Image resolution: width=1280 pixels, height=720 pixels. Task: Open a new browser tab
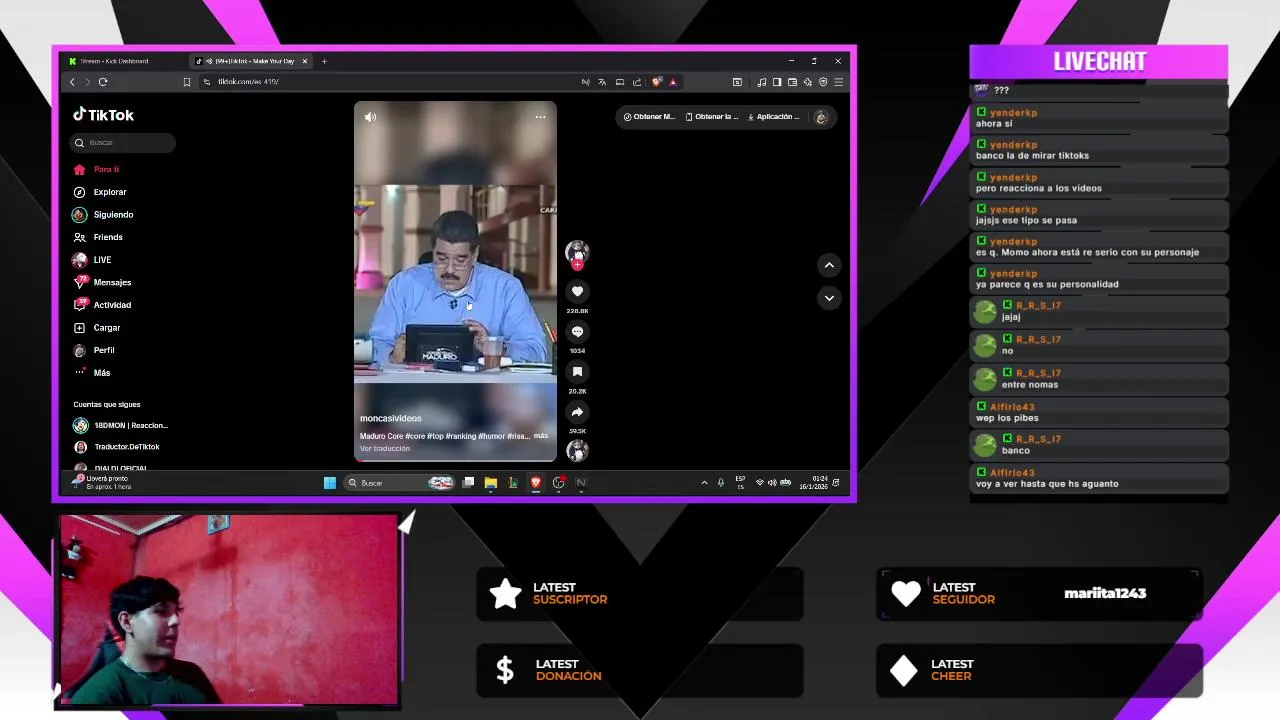pos(324,61)
